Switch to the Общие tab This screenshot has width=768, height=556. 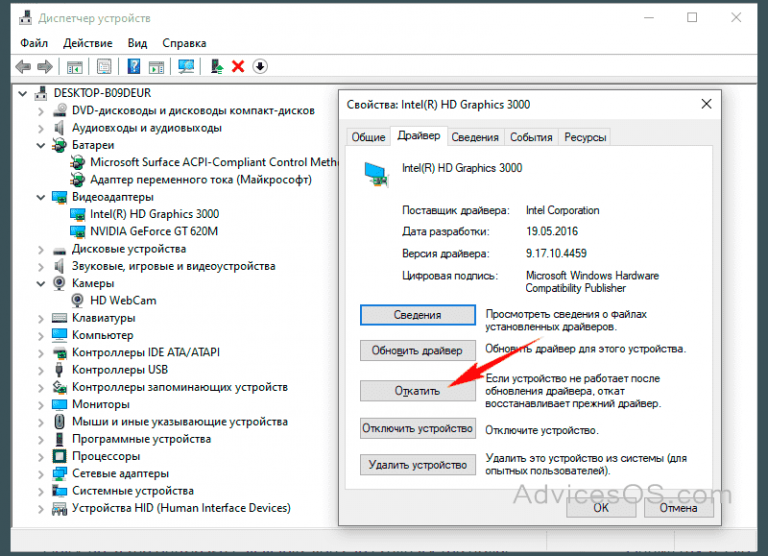coord(368,137)
